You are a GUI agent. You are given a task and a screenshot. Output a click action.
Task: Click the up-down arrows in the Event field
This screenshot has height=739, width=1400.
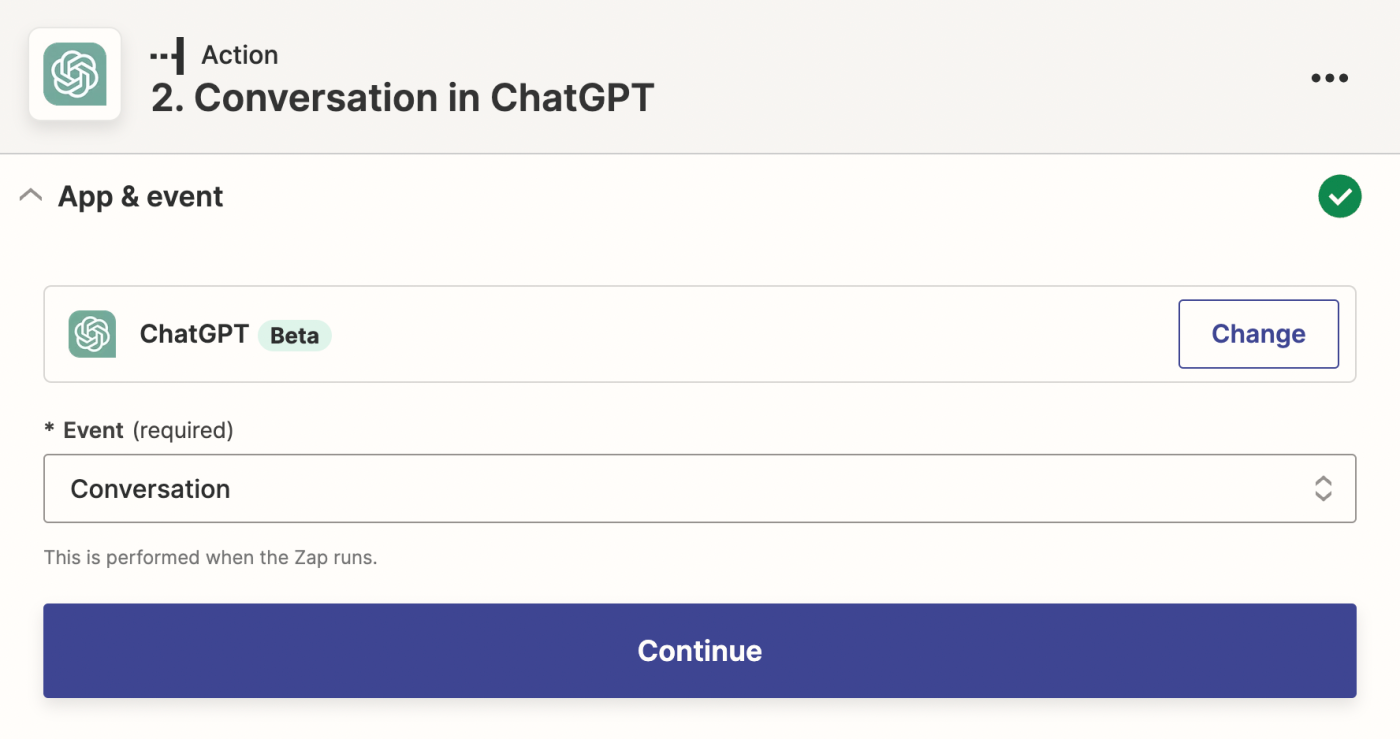[x=1322, y=488]
